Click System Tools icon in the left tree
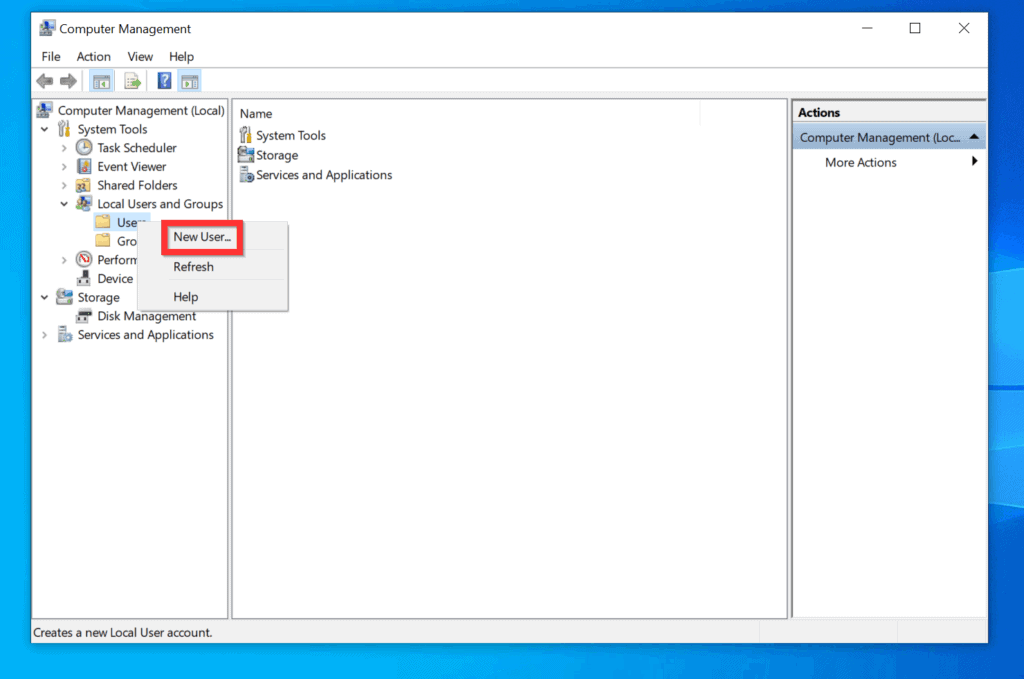1024x679 pixels. (64, 129)
